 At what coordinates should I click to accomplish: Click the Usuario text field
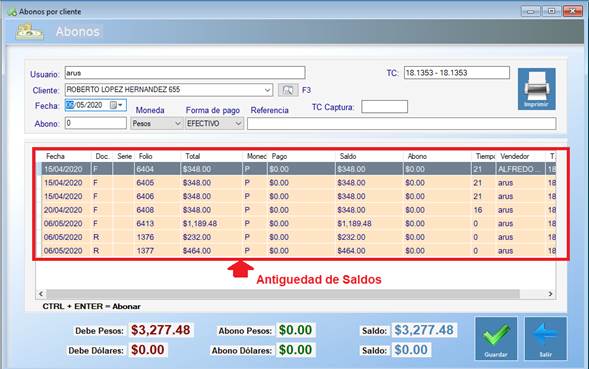point(185,73)
